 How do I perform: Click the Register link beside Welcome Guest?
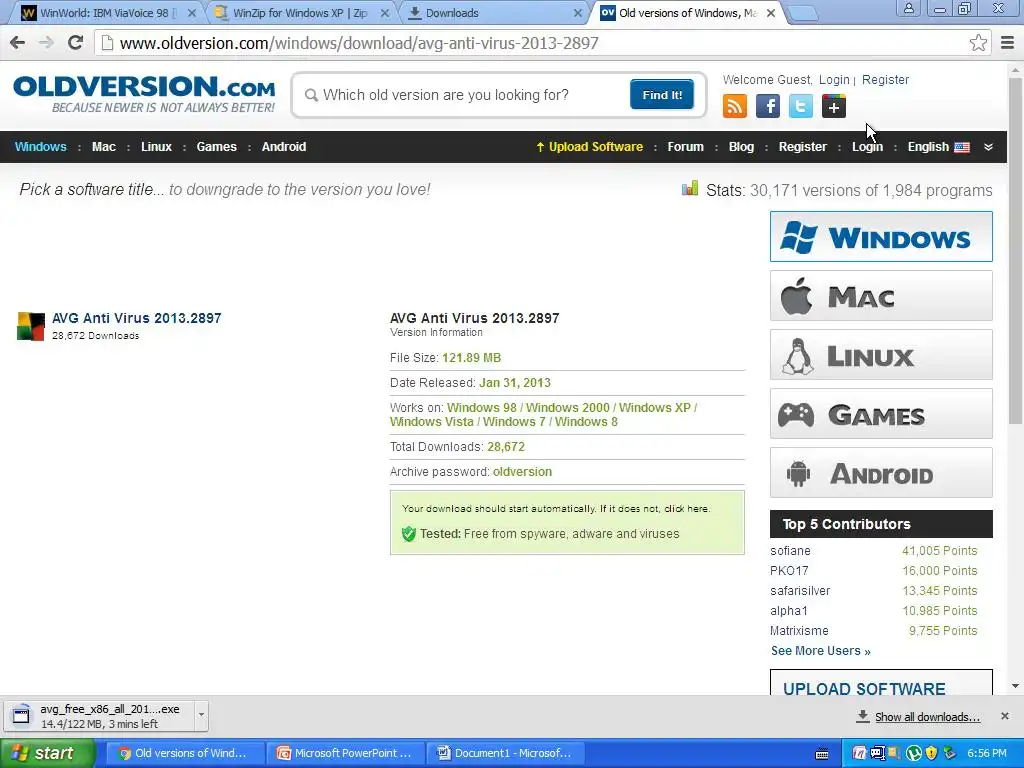886,80
